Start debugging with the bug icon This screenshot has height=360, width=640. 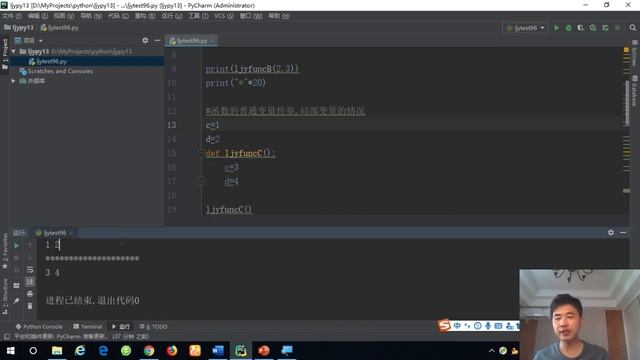click(x=568, y=28)
